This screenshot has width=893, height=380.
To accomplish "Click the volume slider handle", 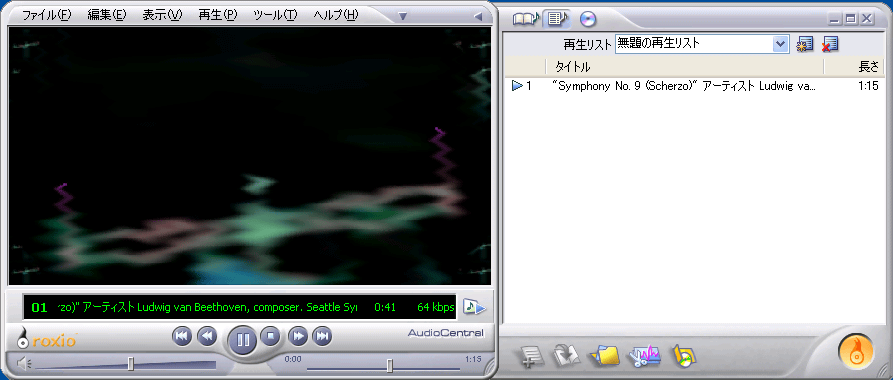I will tap(131, 363).
